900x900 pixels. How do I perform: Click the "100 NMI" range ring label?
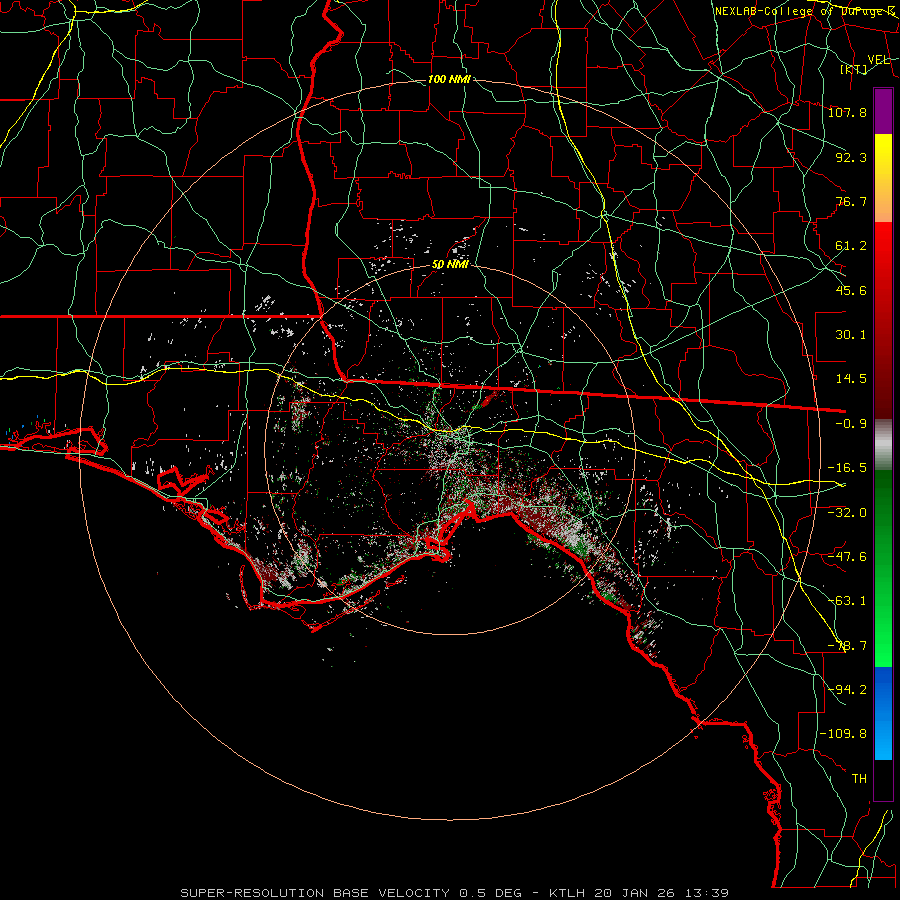(449, 79)
